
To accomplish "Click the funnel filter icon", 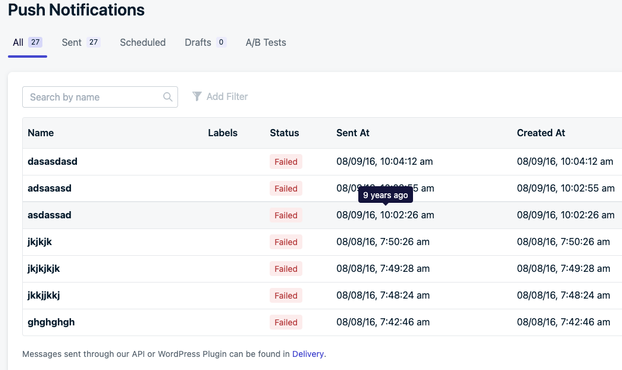I will pos(197,96).
